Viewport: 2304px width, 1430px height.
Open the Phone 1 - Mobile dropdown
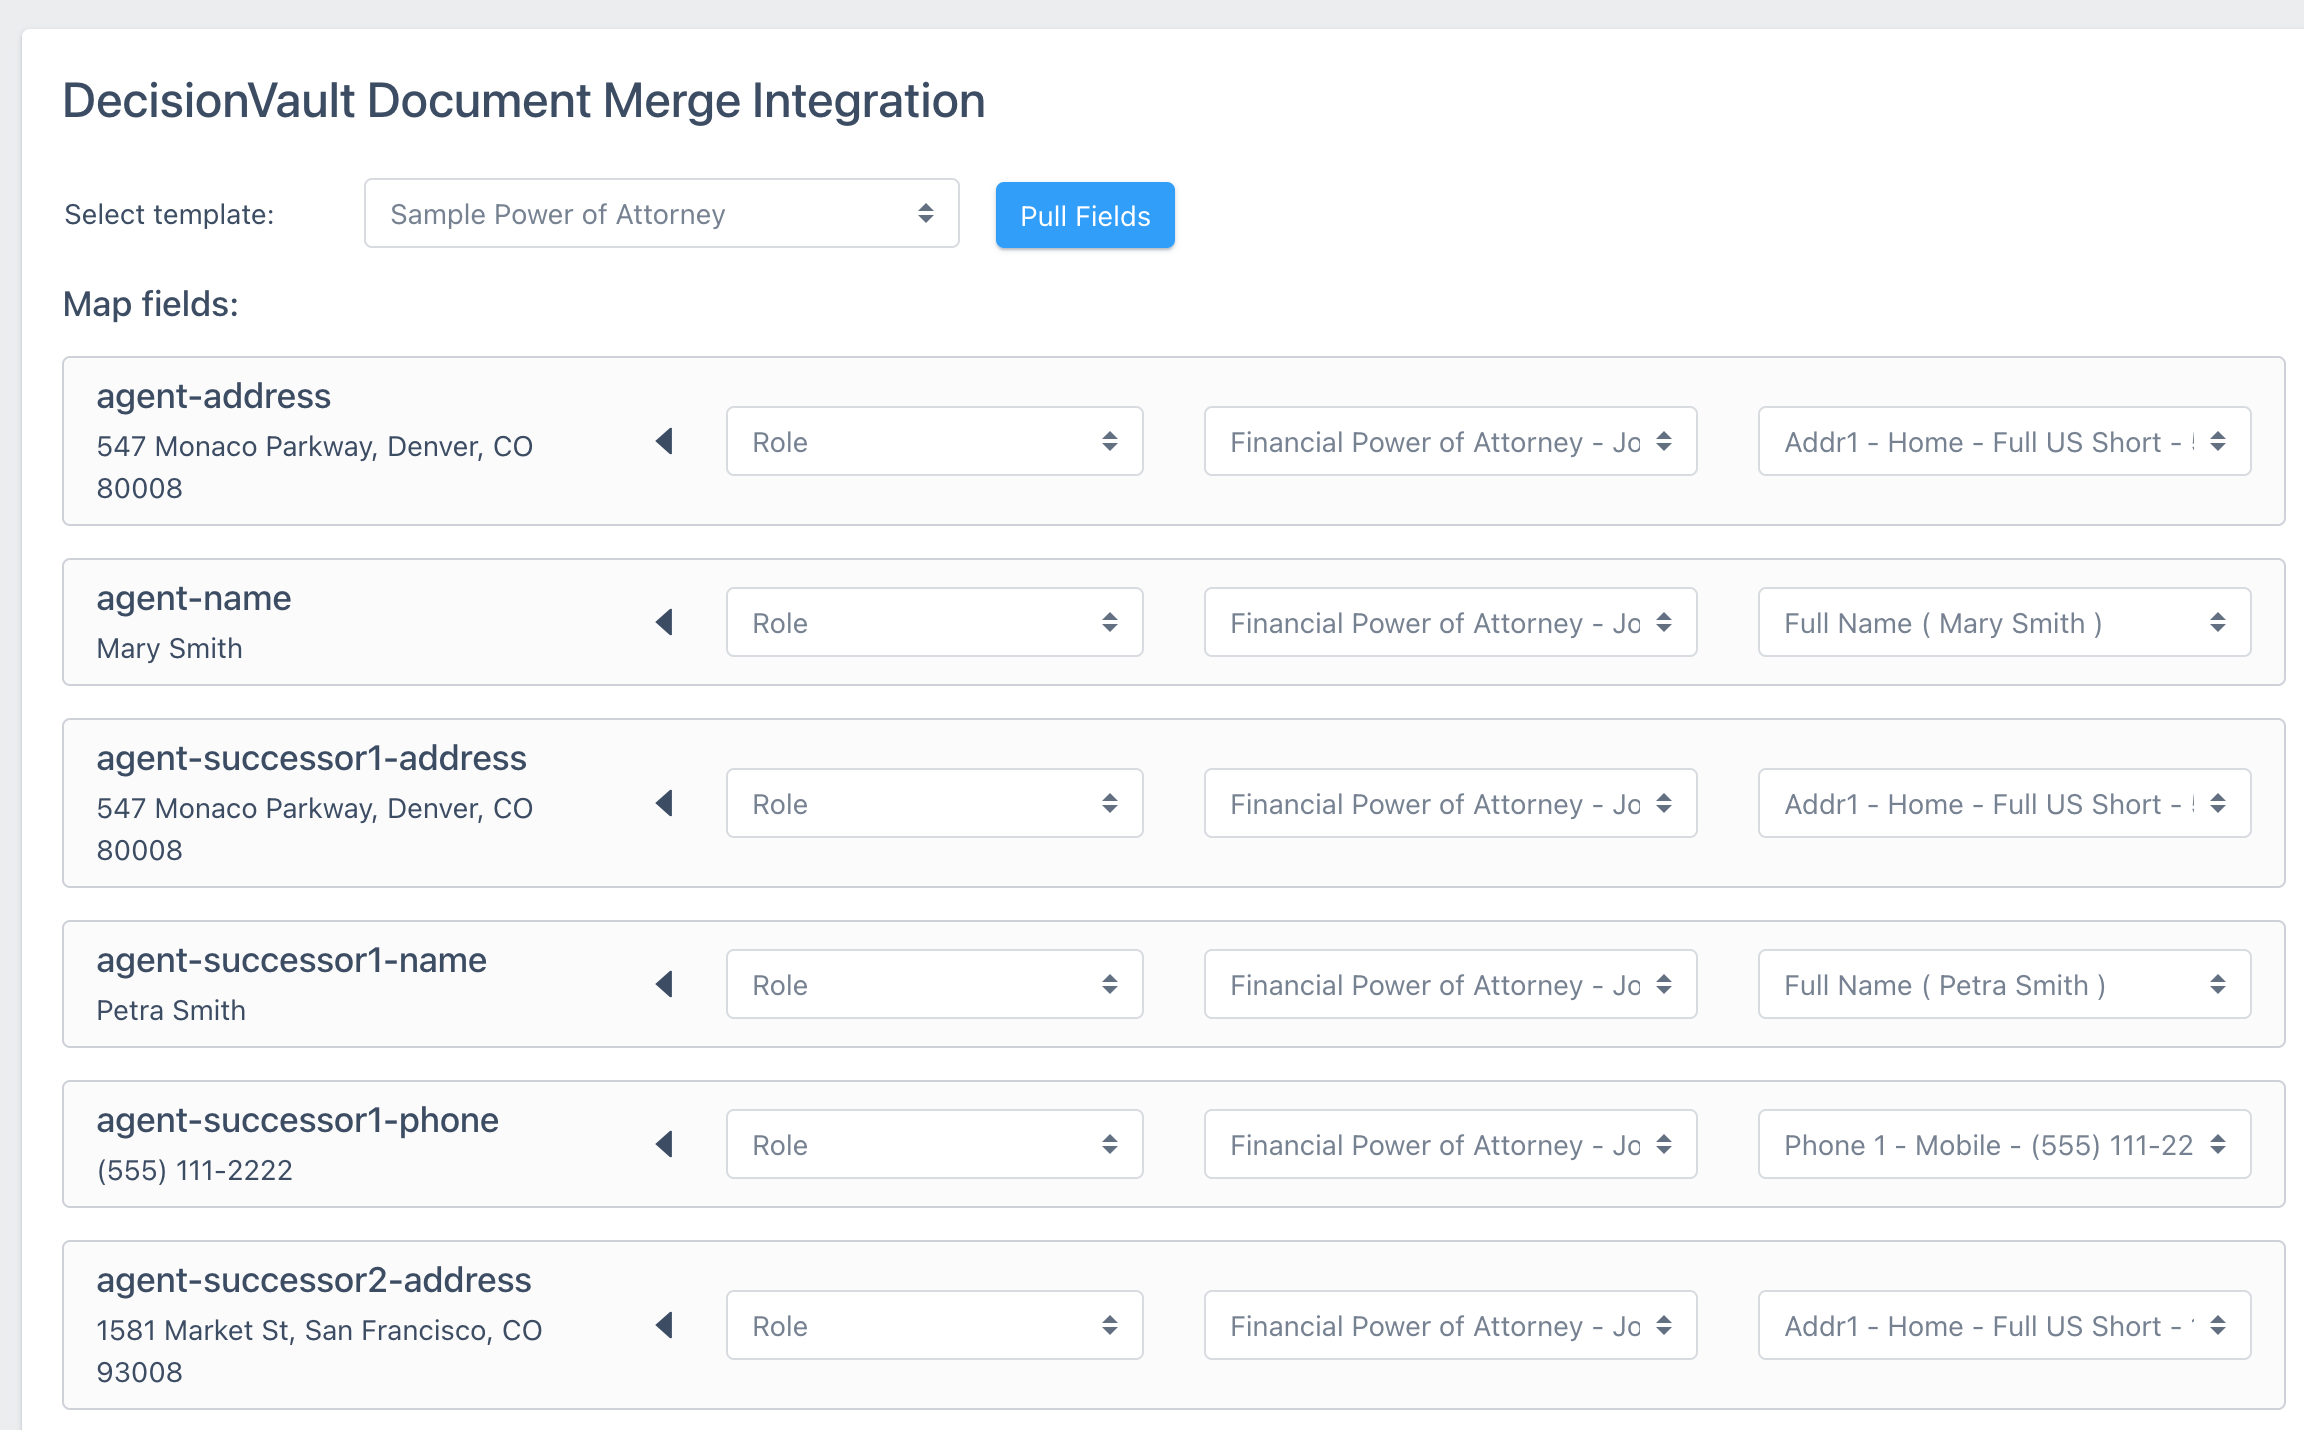[x=2003, y=1144]
